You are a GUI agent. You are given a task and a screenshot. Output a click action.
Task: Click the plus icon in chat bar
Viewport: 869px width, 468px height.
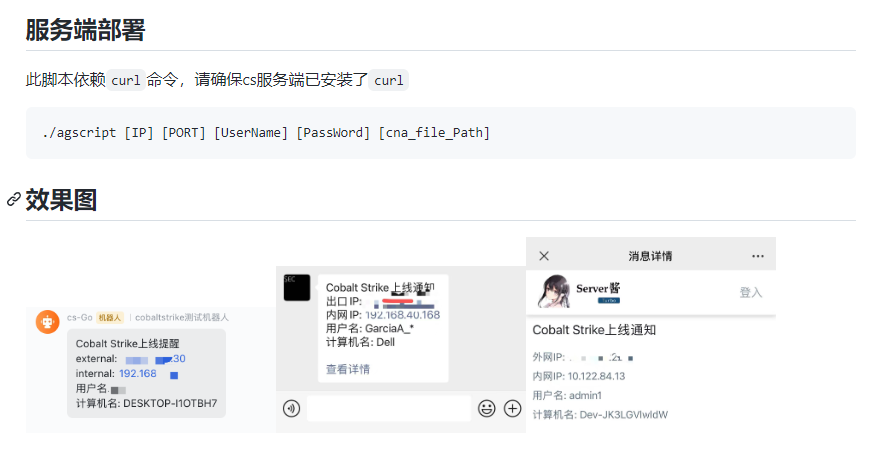pyautogui.click(x=513, y=409)
